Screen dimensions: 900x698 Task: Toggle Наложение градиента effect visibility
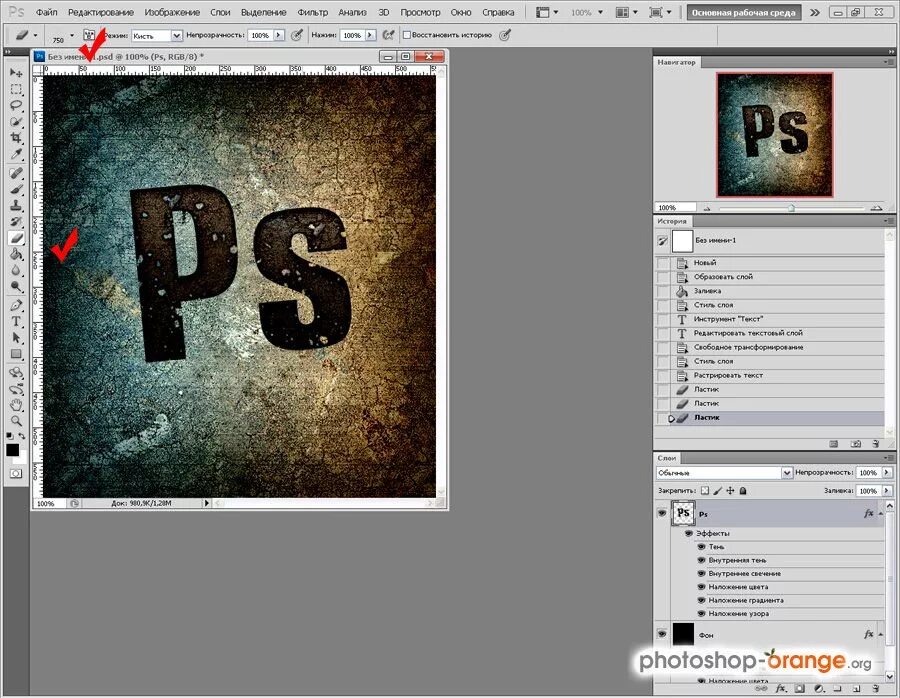click(701, 600)
